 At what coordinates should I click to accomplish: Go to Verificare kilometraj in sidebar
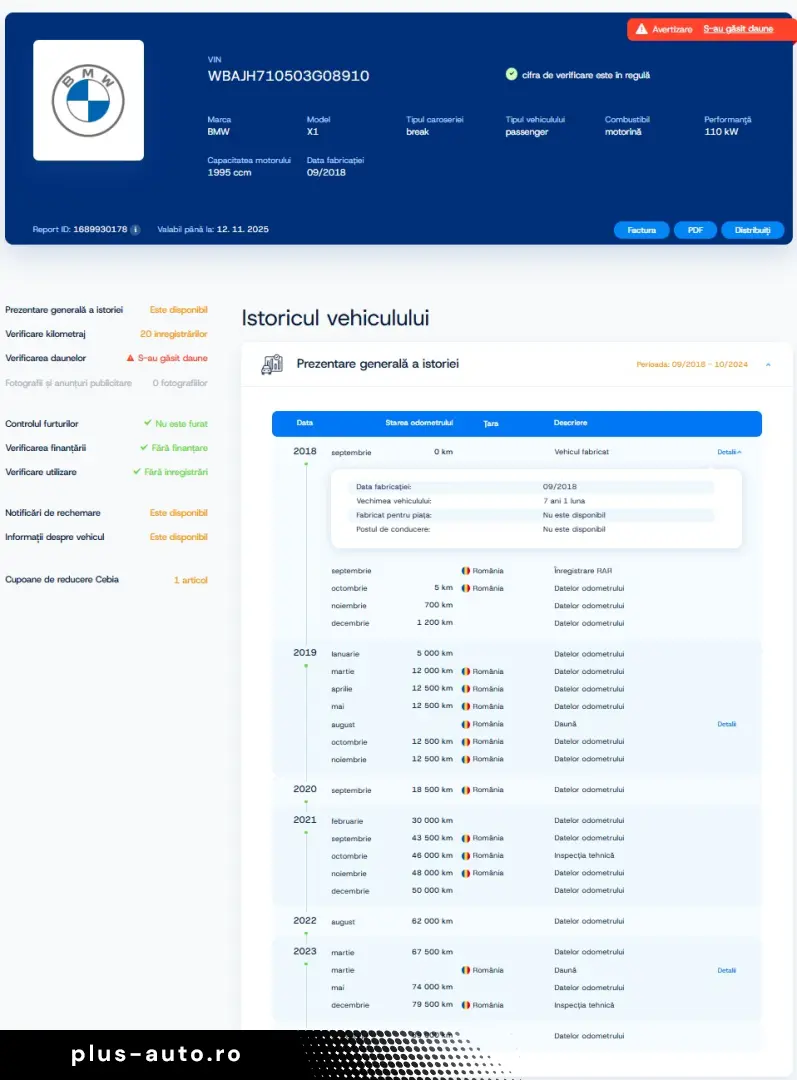(x=45, y=334)
